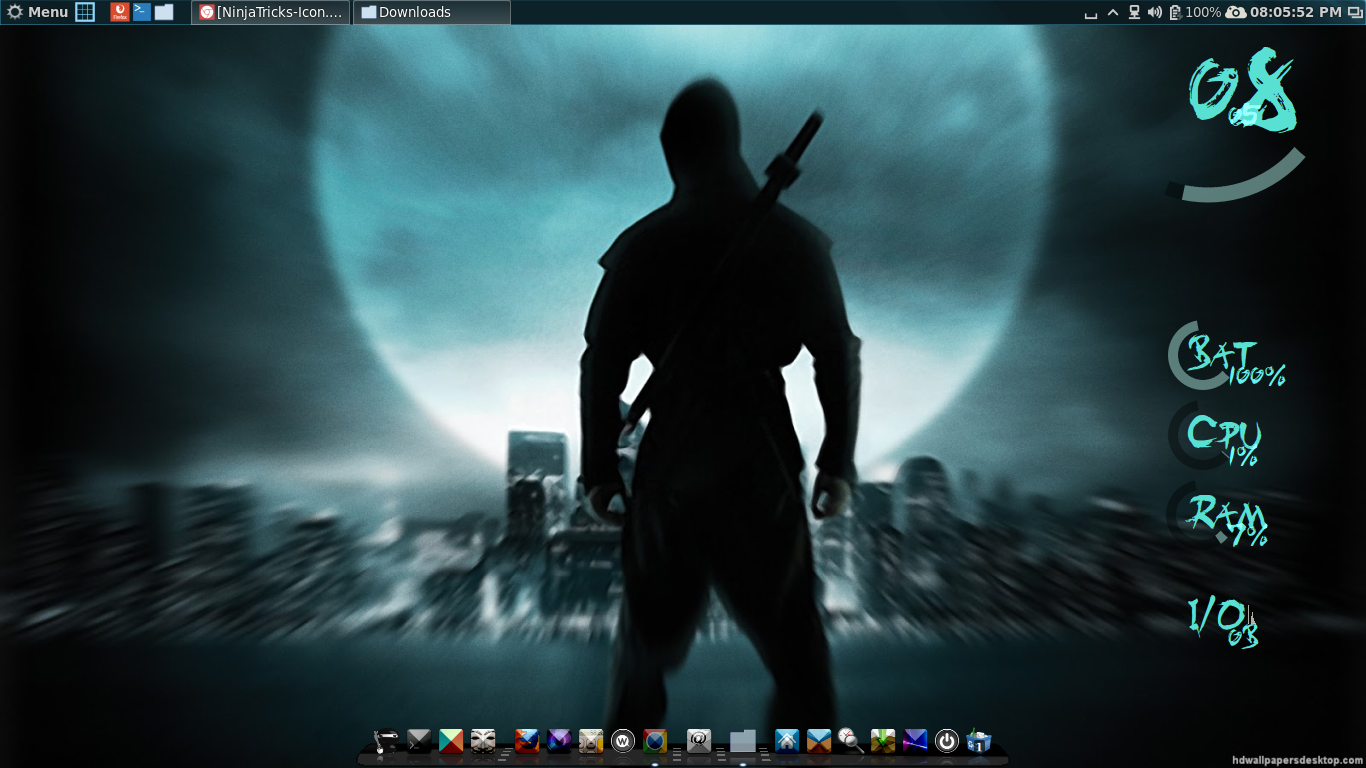Open the blue-orange envelope icon in the dock
Viewport: 1366px width, 768px height.
(x=819, y=741)
